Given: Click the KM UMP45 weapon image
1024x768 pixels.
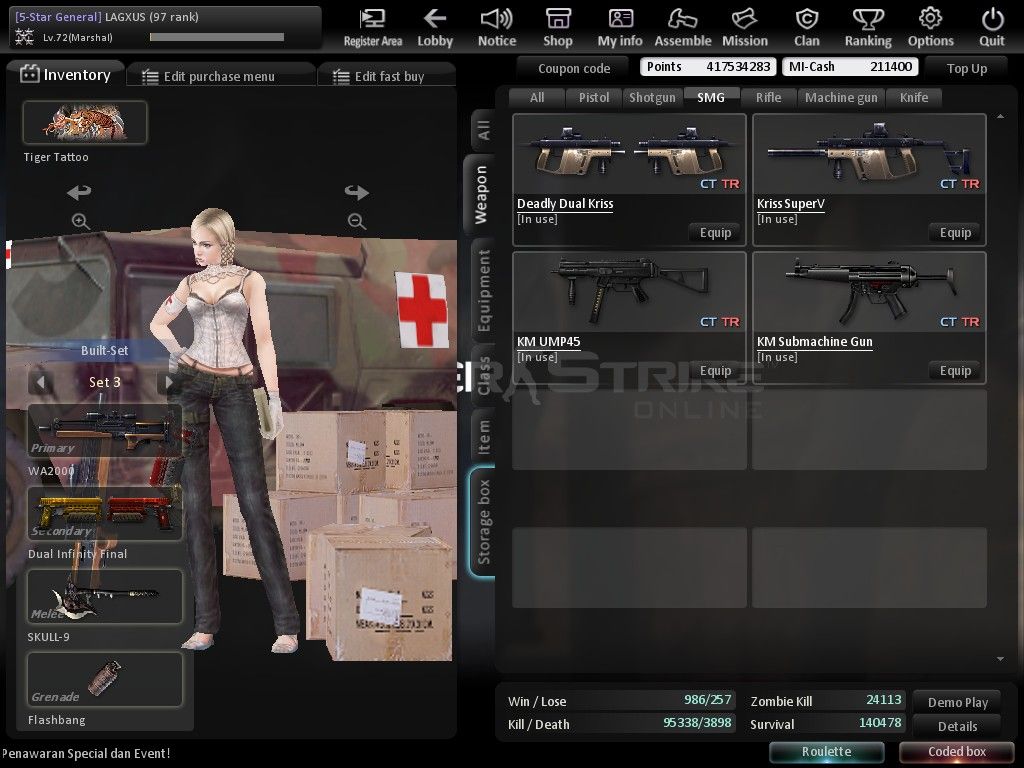Looking at the screenshot, I should [x=630, y=293].
